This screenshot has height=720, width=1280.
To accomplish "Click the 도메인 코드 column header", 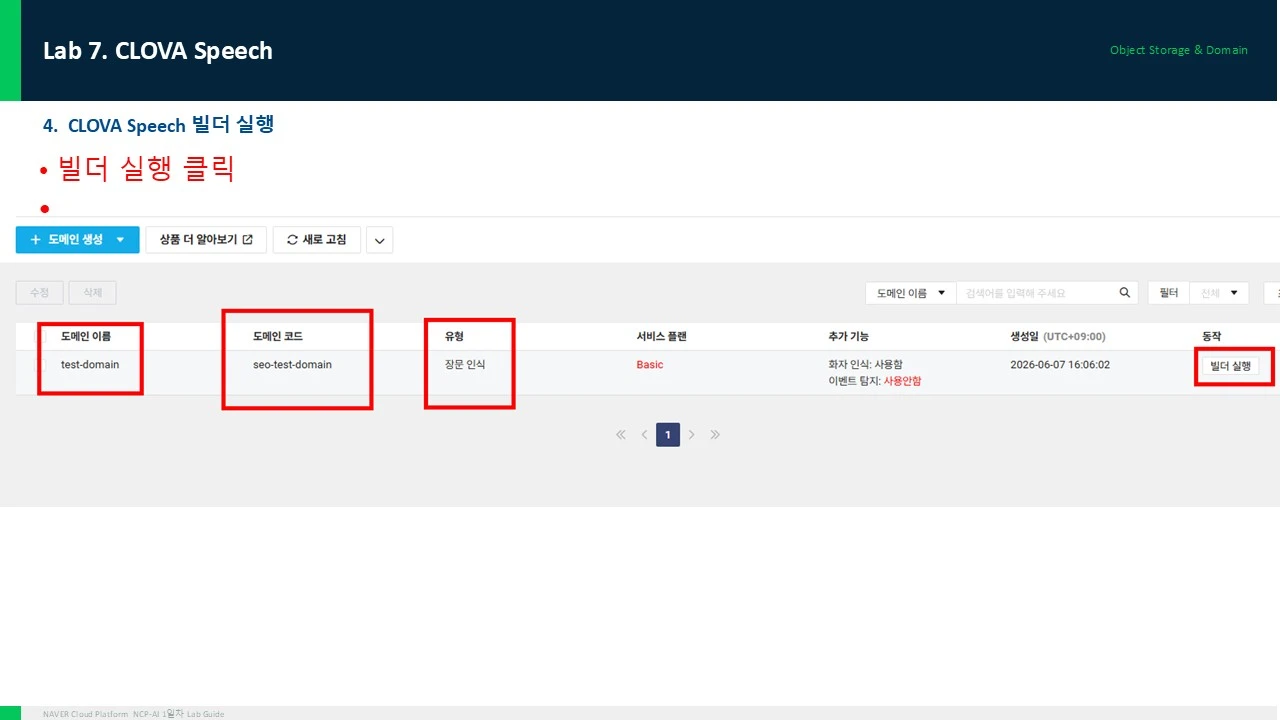I will (278, 337).
